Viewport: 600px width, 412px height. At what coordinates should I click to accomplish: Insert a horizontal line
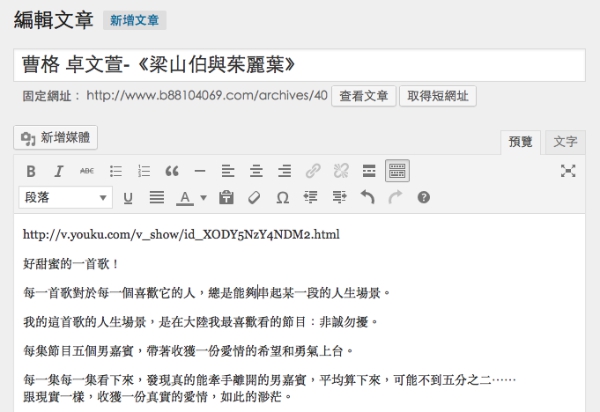[200, 171]
